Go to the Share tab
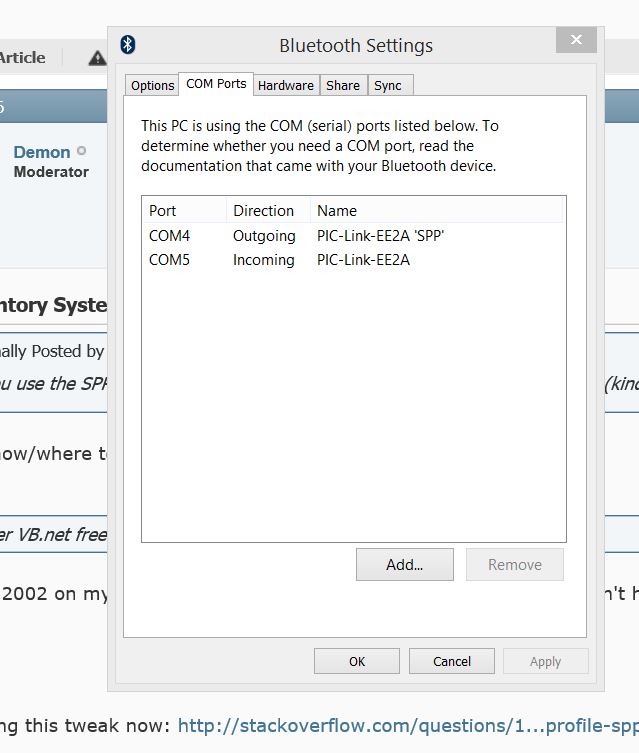This screenshot has width=639, height=753. (343, 86)
